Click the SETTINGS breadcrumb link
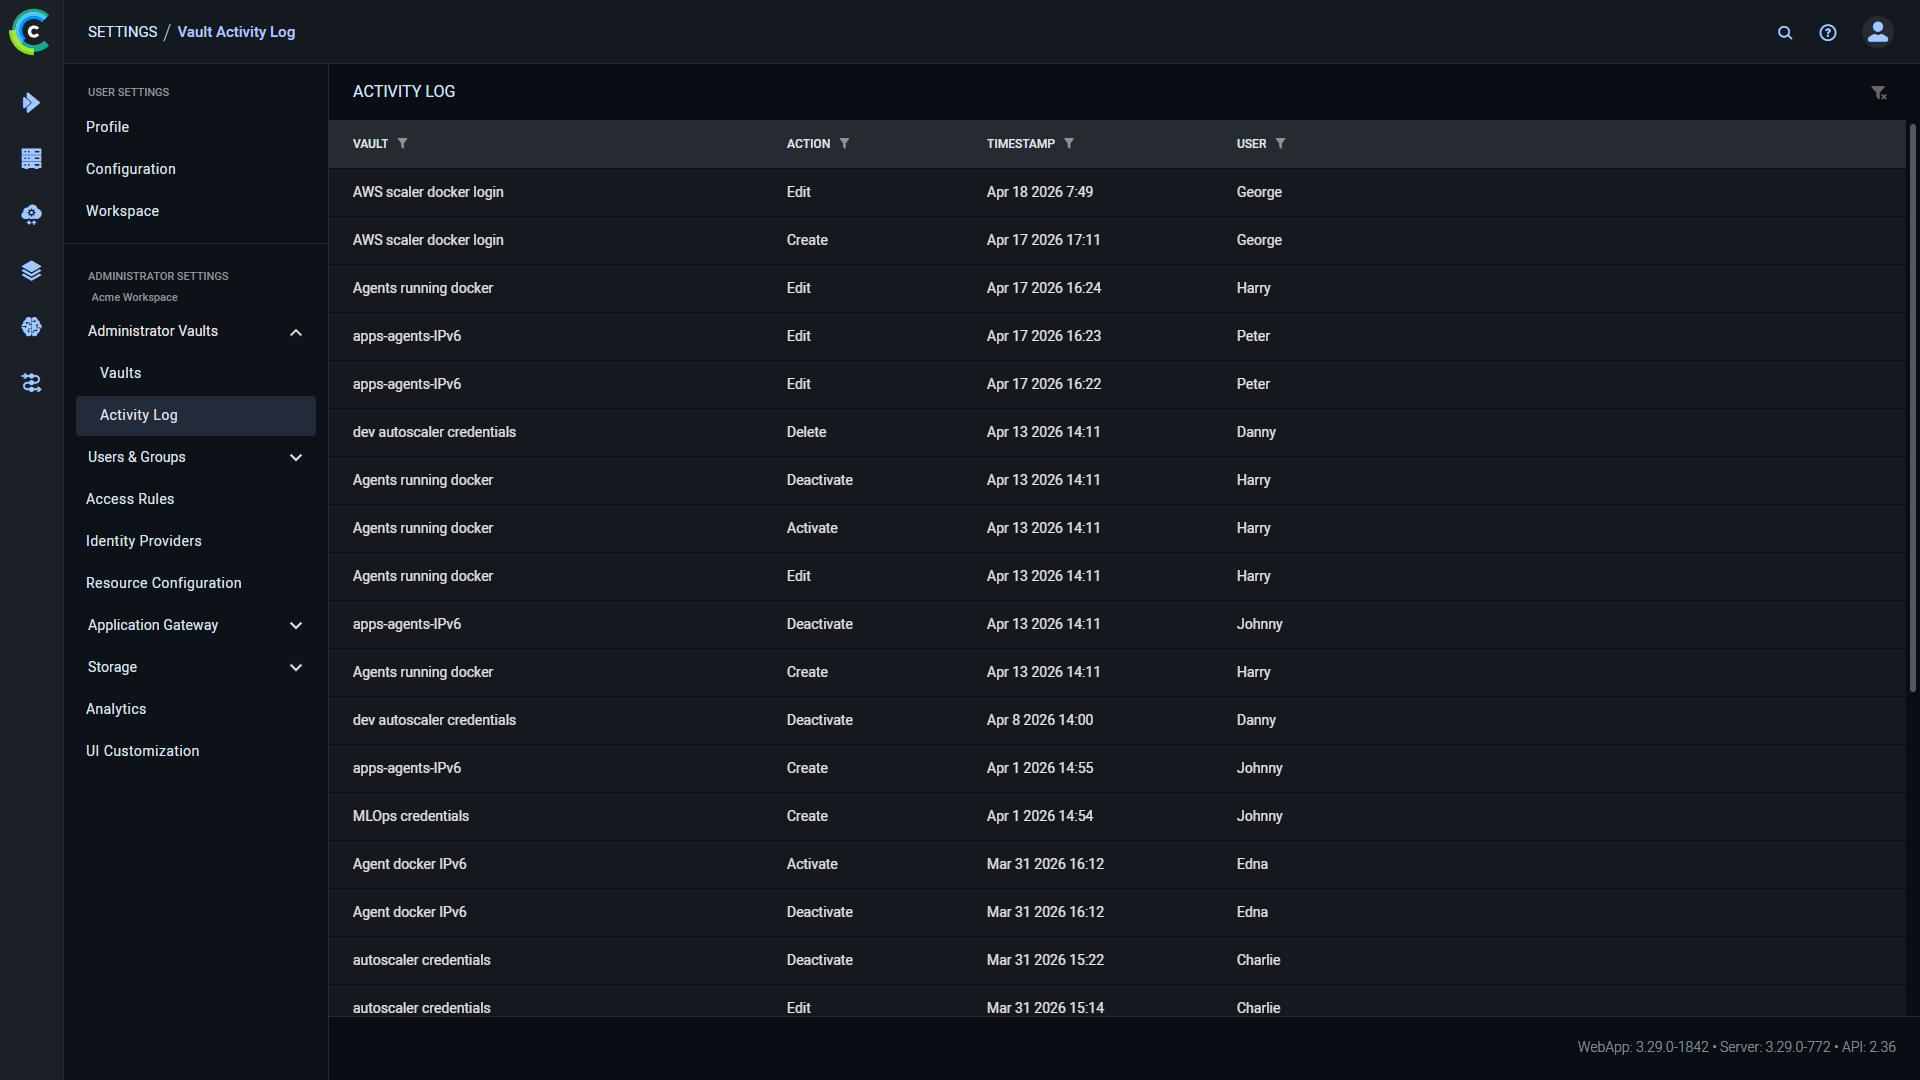 [122, 32]
